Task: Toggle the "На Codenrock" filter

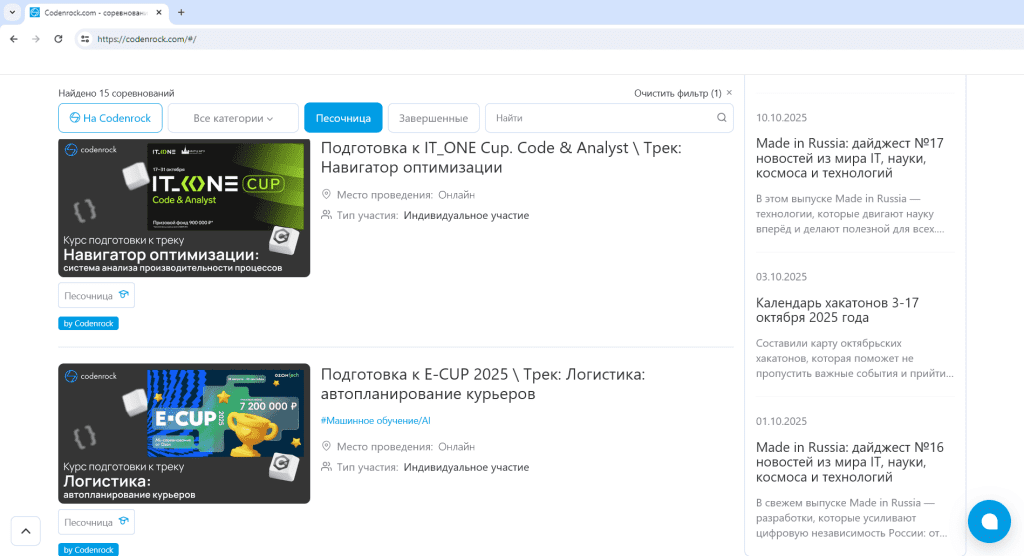Action: click(110, 118)
